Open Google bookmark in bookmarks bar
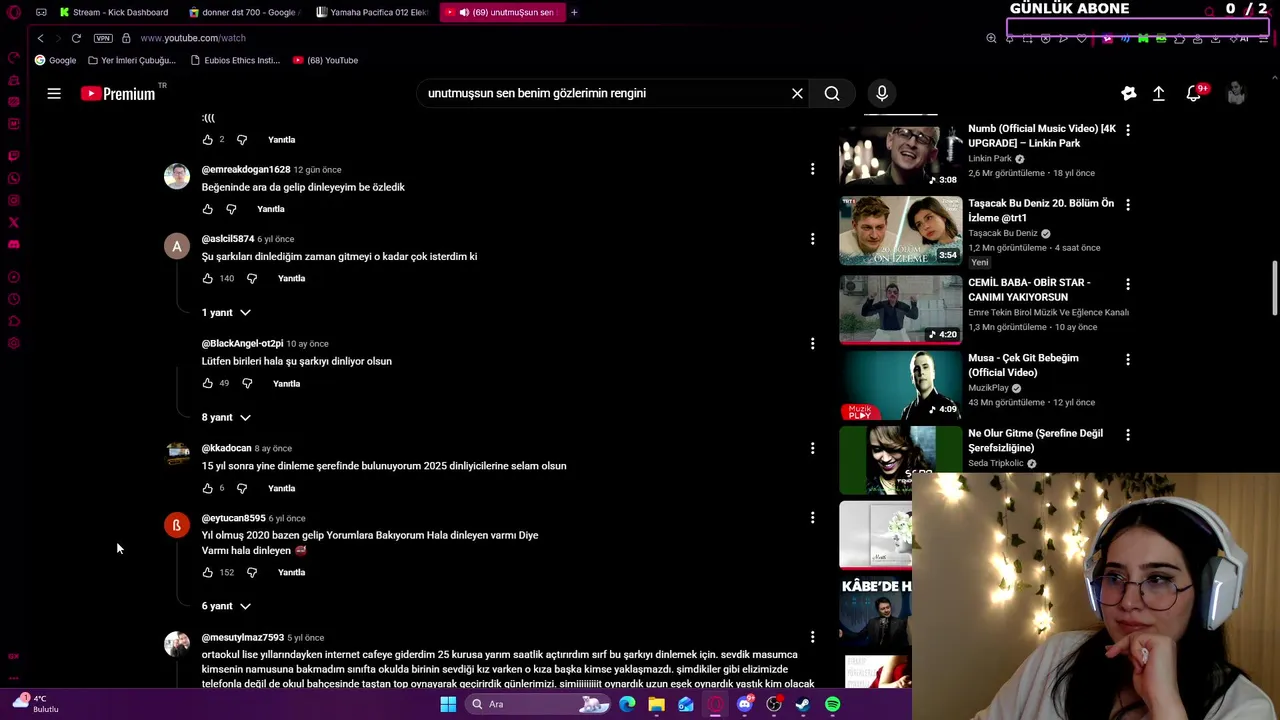 pyautogui.click(x=56, y=60)
